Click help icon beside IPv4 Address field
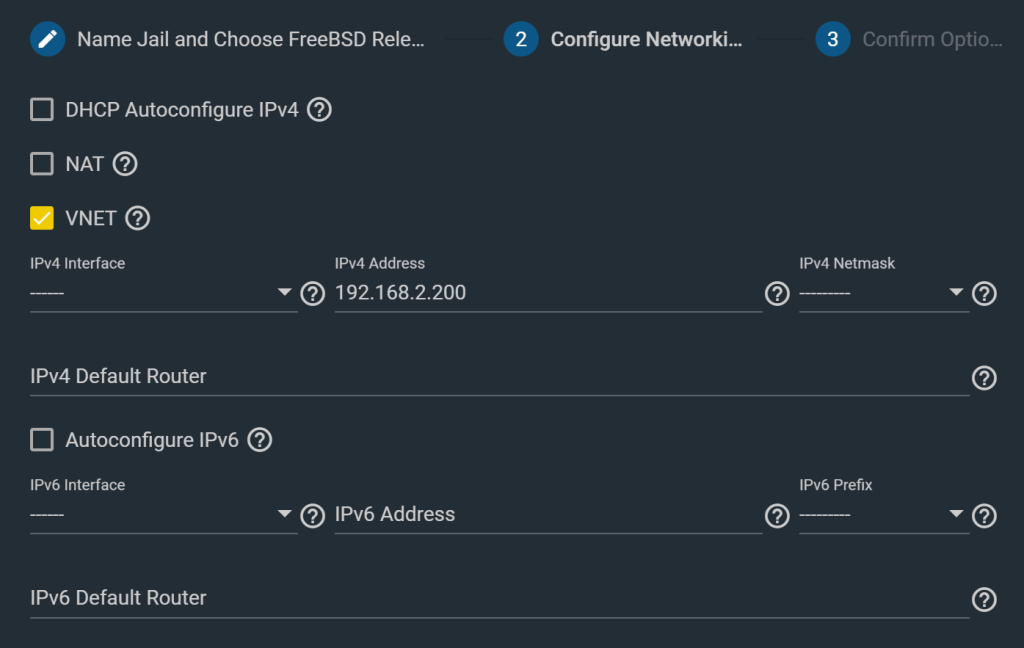This screenshot has width=1024, height=648. [x=777, y=293]
